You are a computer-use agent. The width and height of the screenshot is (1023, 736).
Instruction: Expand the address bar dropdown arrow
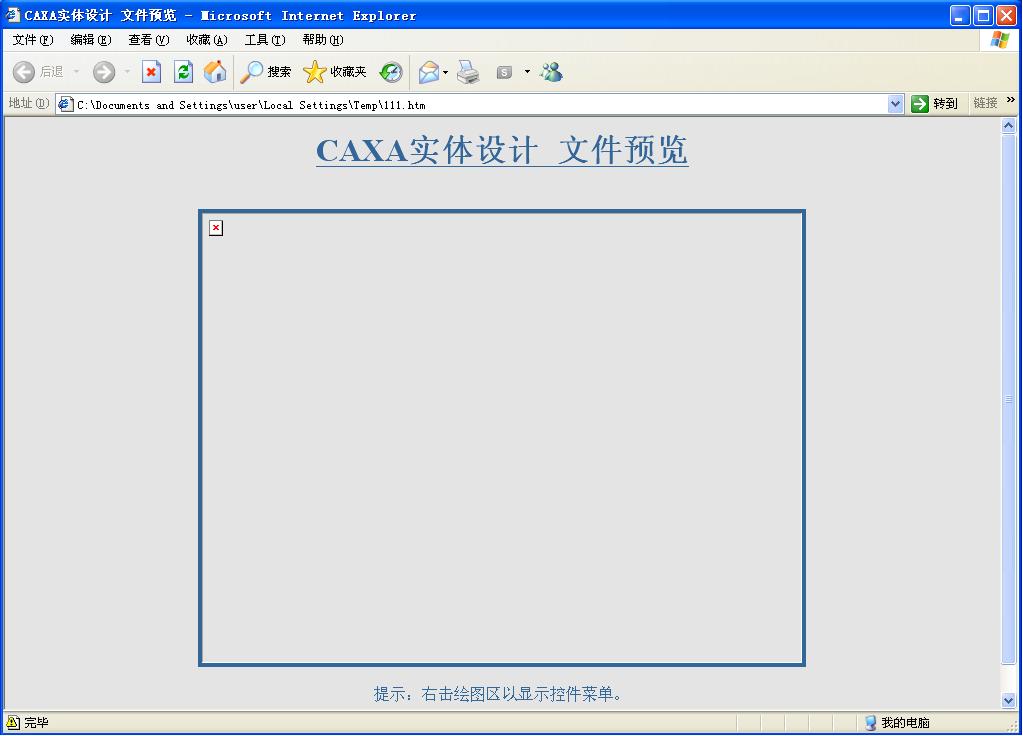coord(895,104)
